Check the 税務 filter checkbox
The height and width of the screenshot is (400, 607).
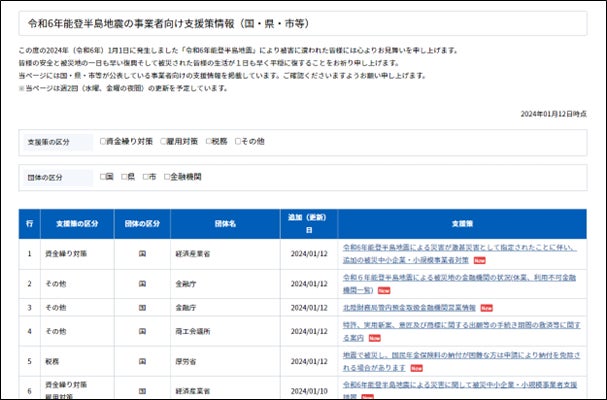(x=209, y=141)
